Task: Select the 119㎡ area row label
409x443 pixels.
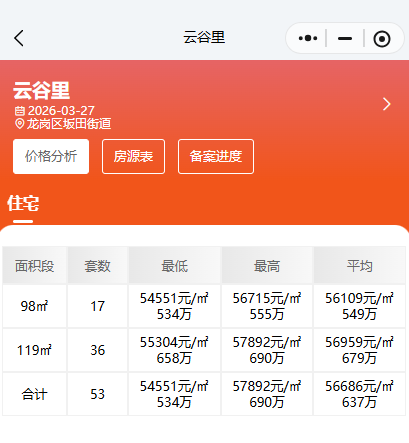Action: pyautogui.click(x=34, y=350)
